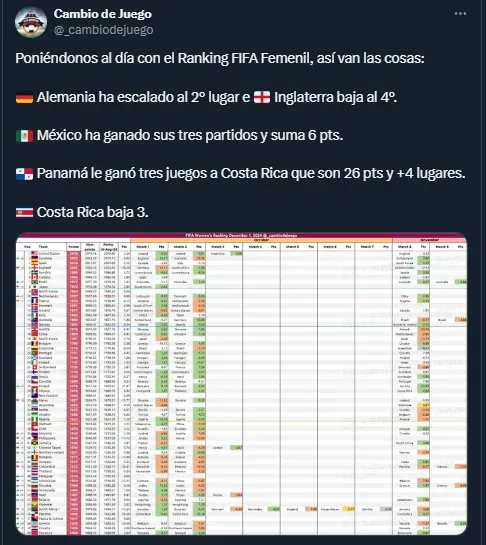
Task: Click the Germany flag emoji
Action: click(24, 98)
